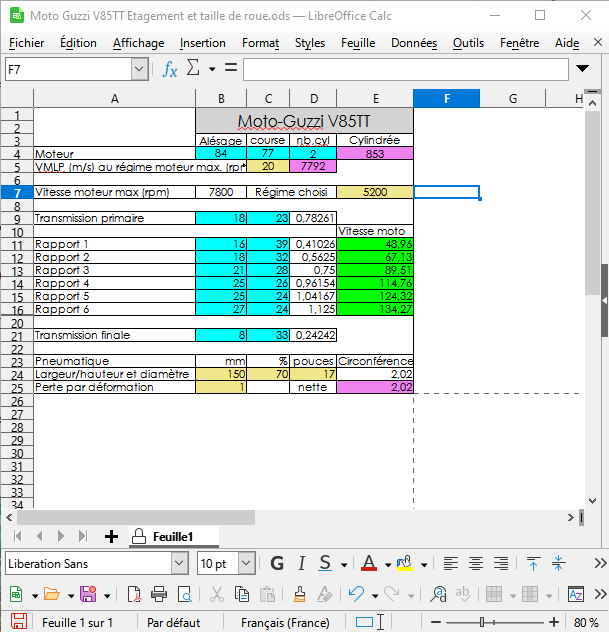Open the Données menu
The width and height of the screenshot is (609, 632).
pos(414,43)
